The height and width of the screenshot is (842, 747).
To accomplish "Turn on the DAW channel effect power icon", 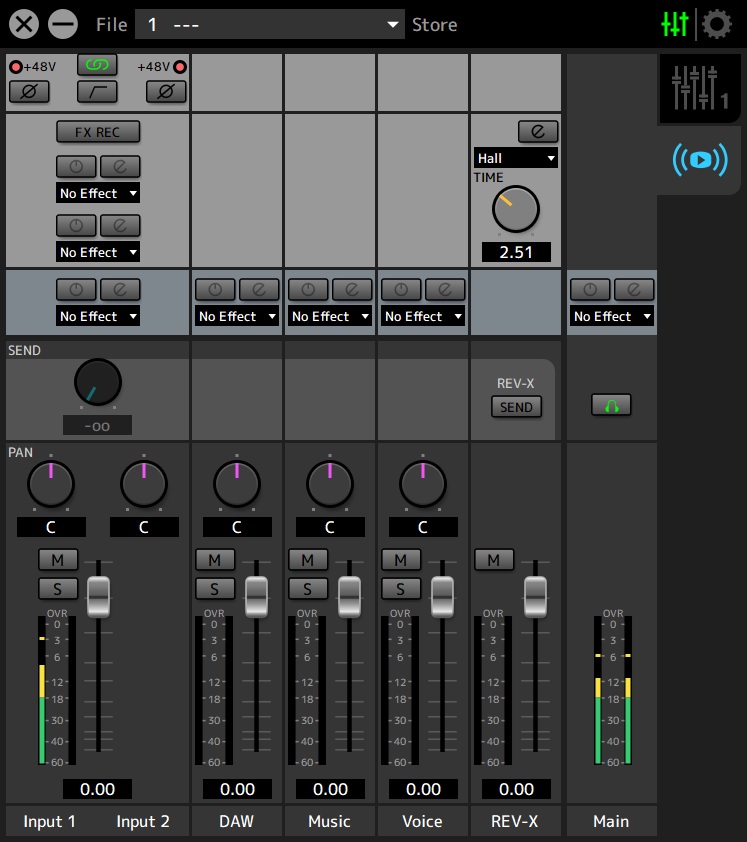I will 214,289.
